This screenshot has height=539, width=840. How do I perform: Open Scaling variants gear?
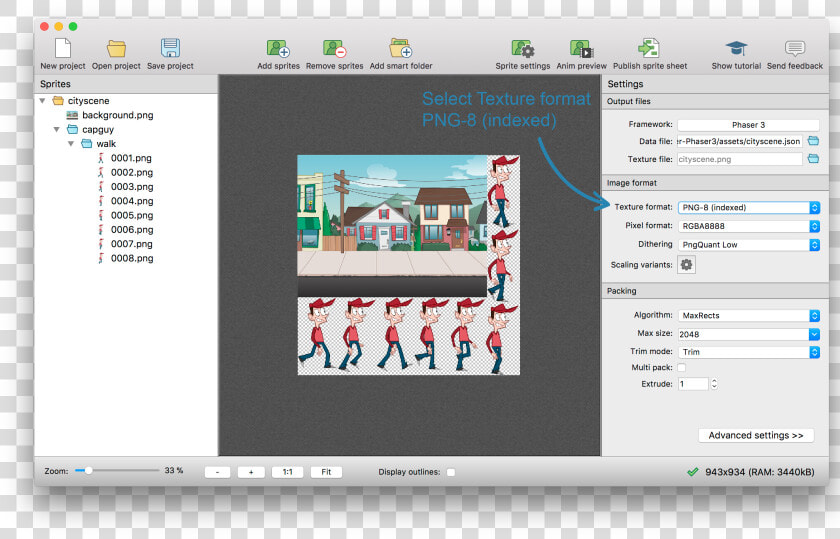[x=686, y=265]
